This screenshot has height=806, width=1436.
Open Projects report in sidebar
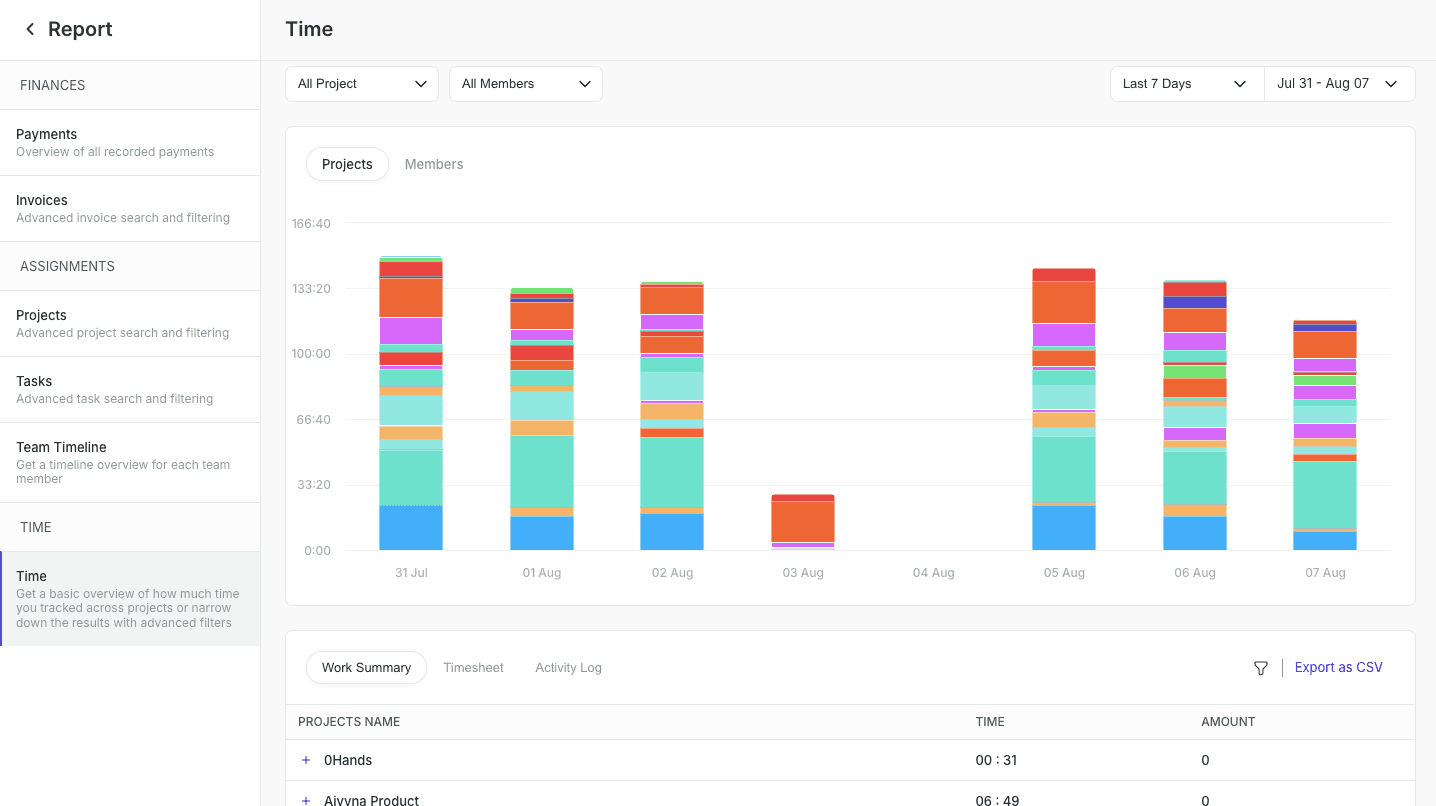pos(130,323)
